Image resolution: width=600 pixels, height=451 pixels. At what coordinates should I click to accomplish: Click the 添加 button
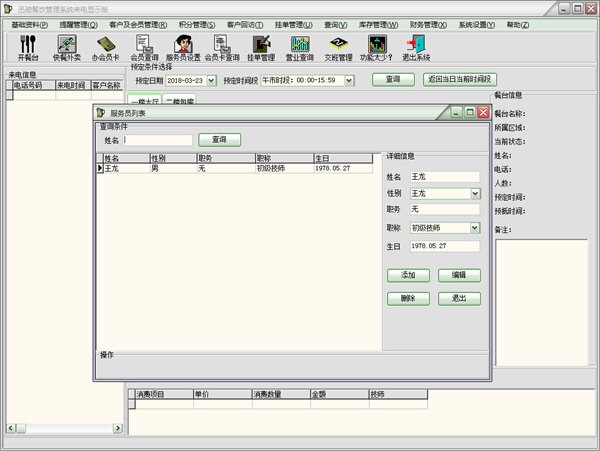[x=408, y=275]
